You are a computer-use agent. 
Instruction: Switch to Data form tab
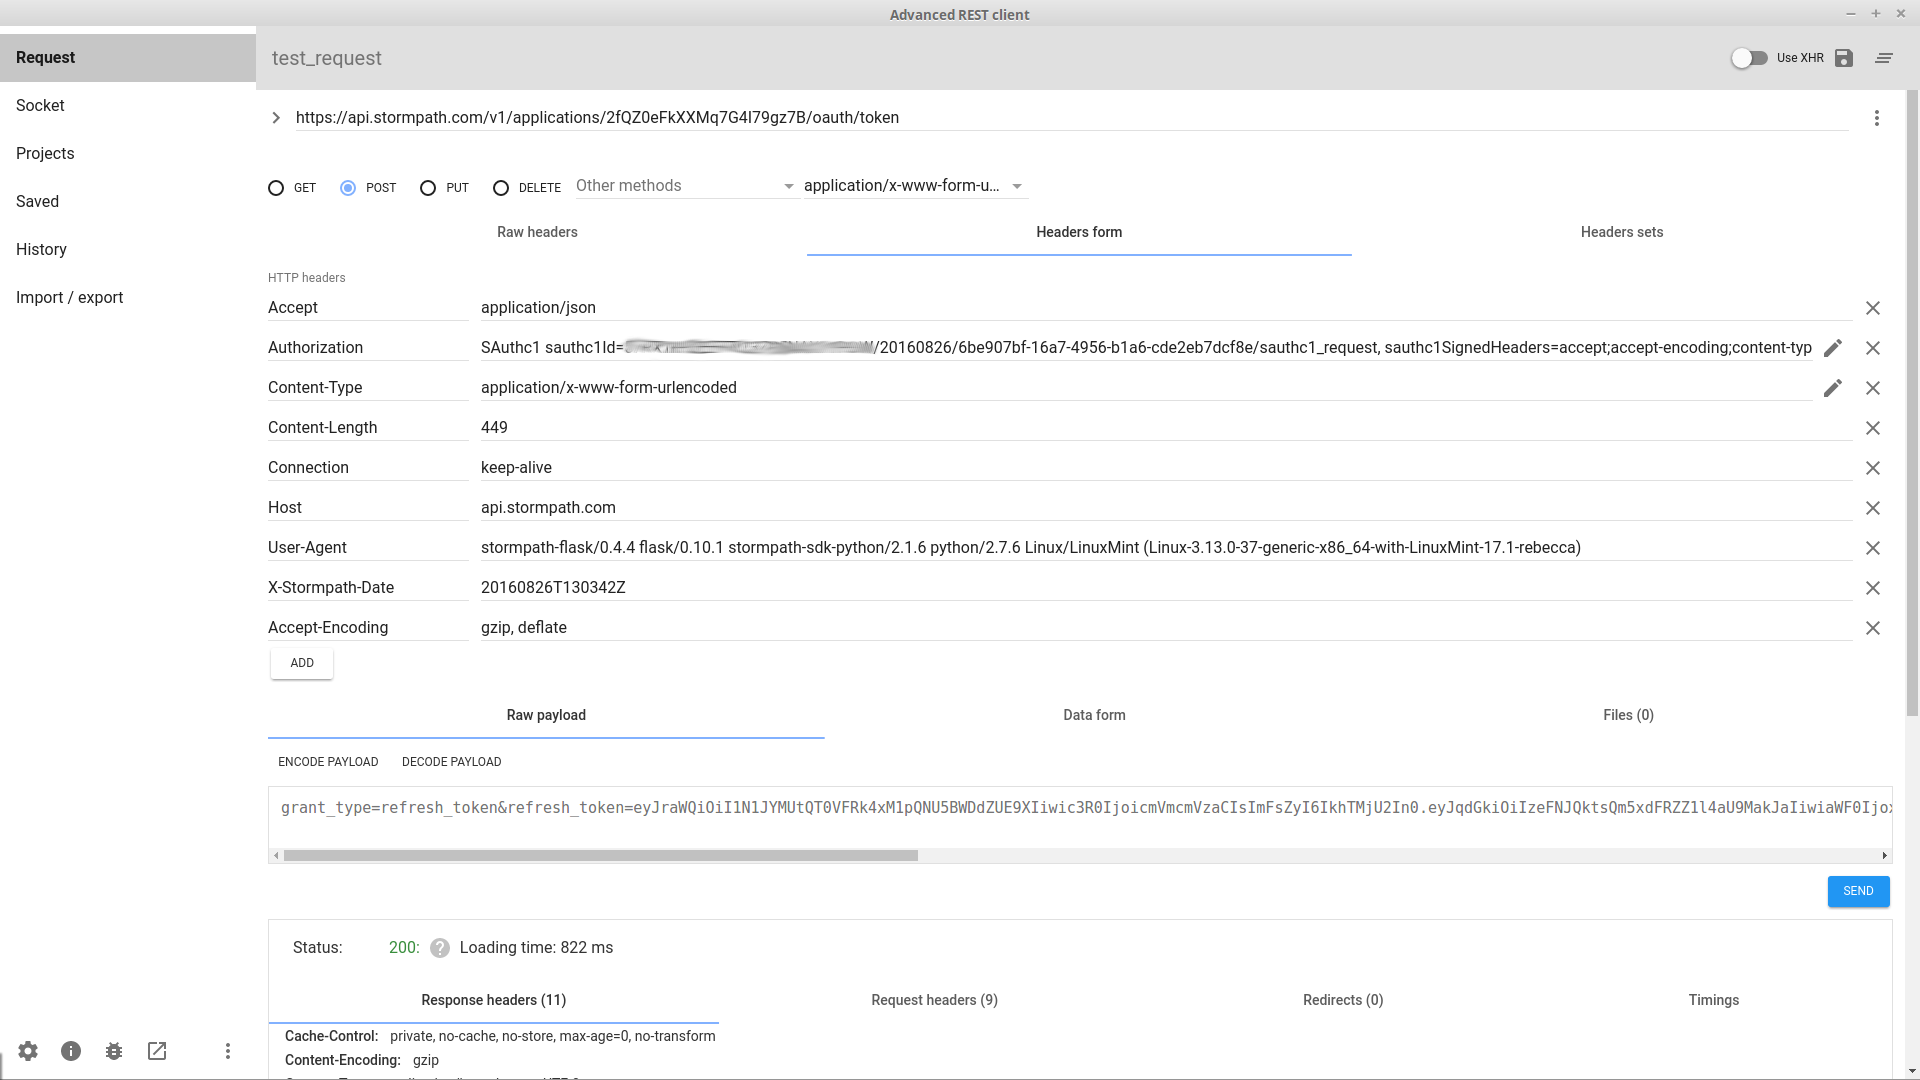(x=1094, y=715)
